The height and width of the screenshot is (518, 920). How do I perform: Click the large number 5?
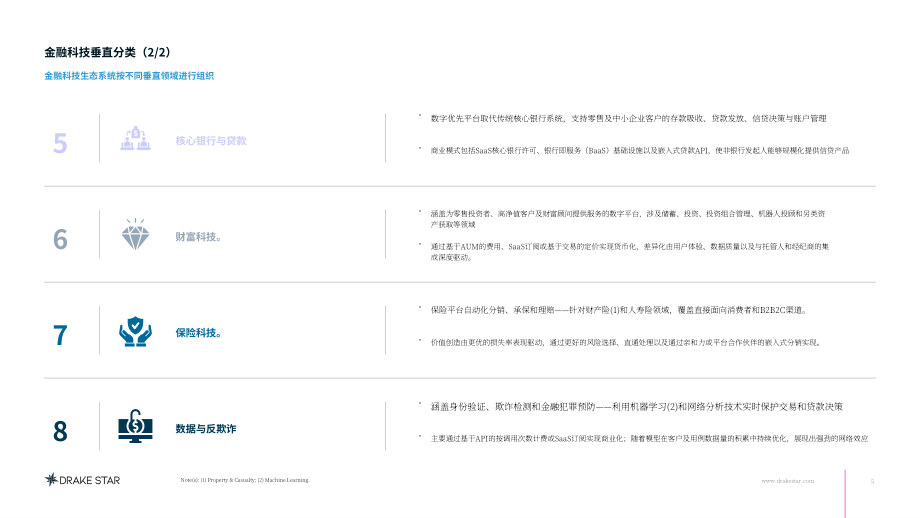pos(60,143)
